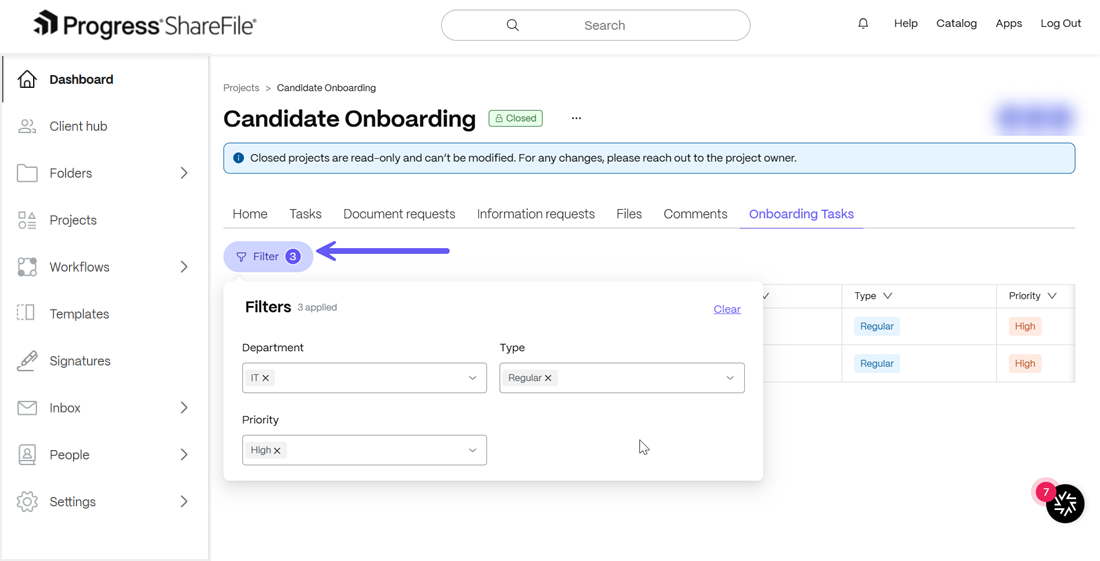Remove the IT department filter chip
Screen dimensions: 1100x561
click(x=266, y=378)
